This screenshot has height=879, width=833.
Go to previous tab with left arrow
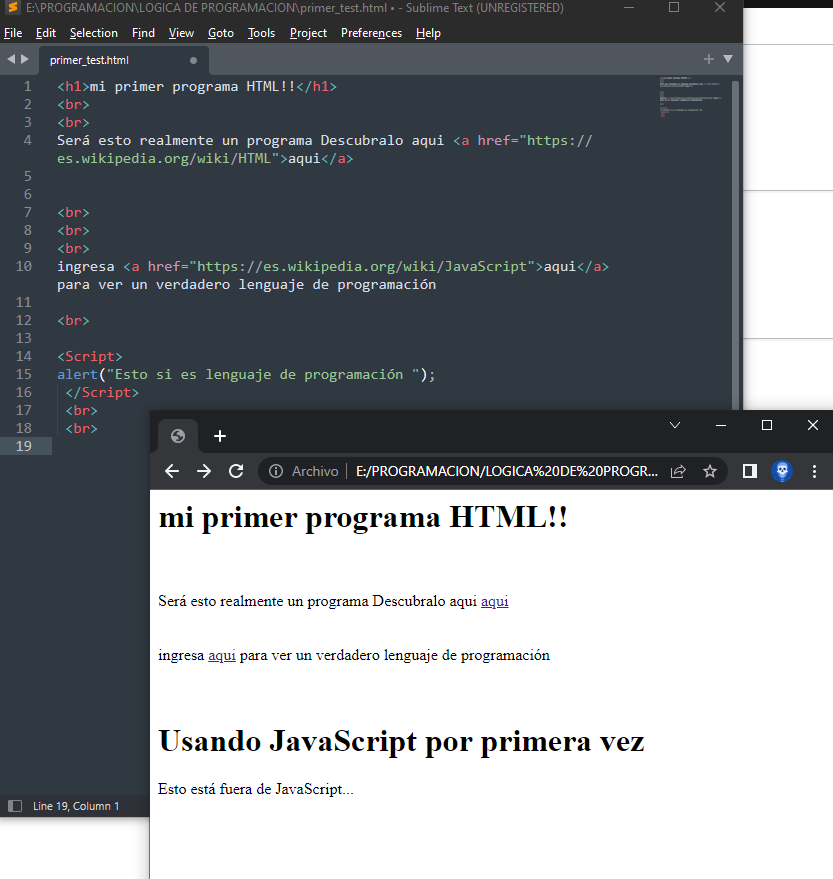[11, 59]
